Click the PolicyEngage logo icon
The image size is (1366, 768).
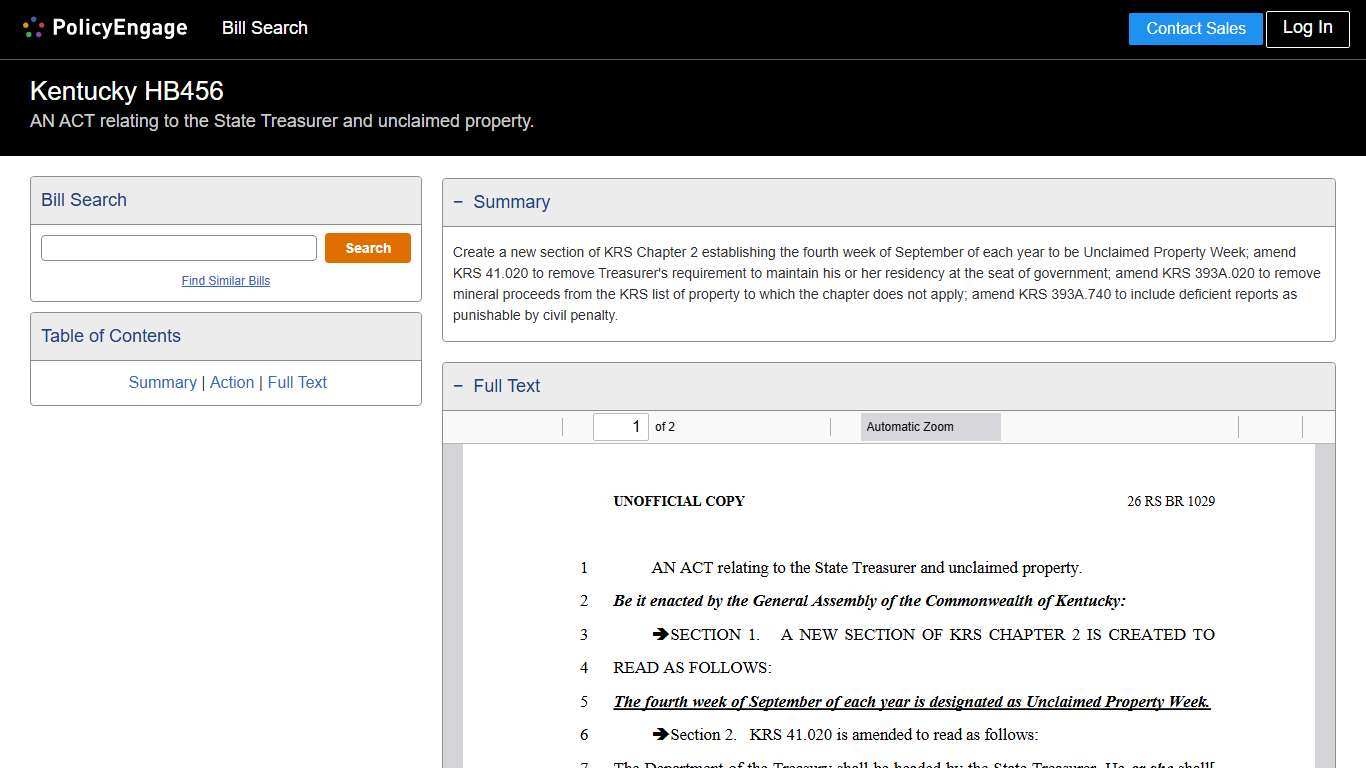click(x=32, y=27)
